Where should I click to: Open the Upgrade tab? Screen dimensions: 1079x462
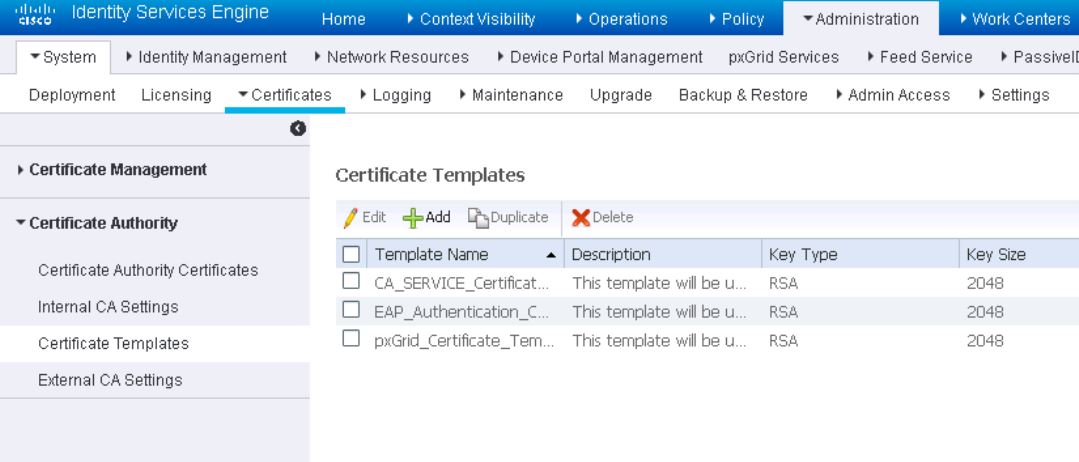click(x=621, y=95)
